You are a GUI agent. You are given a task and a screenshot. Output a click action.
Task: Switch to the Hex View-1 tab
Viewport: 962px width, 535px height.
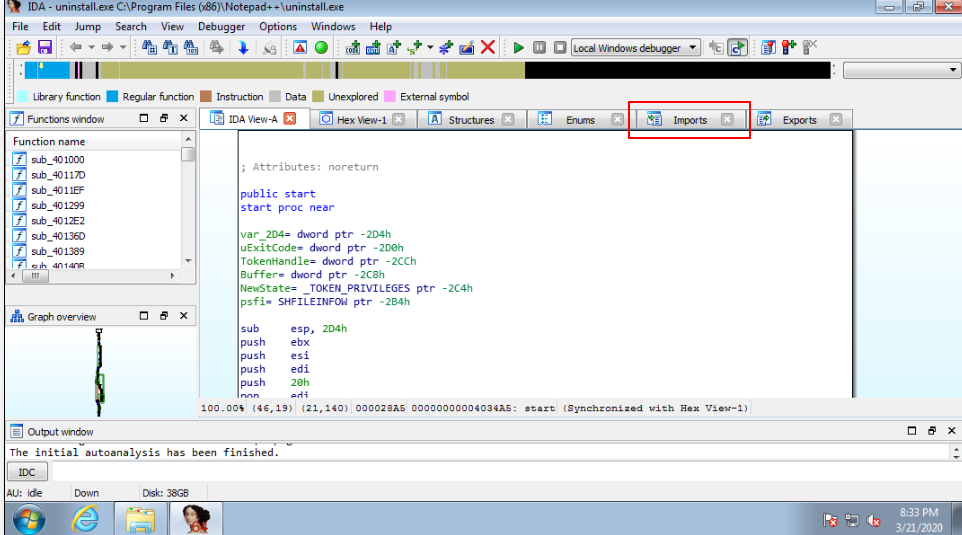coord(361,120)
